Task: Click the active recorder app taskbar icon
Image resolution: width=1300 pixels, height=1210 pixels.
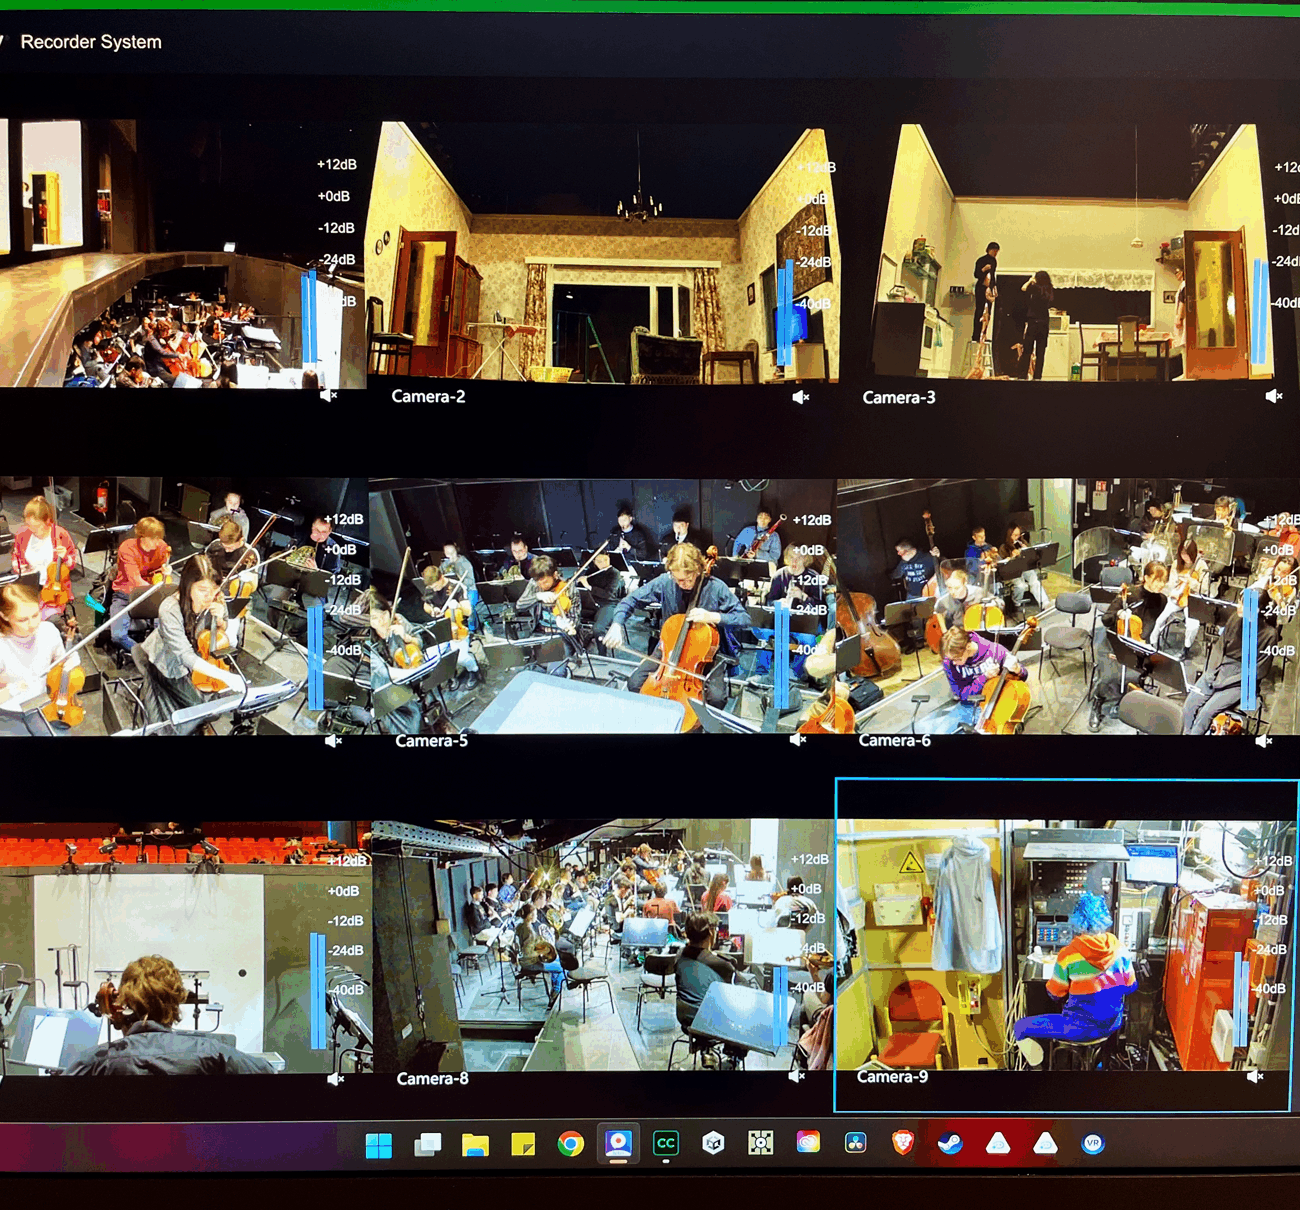Action: click(618, 1143)
